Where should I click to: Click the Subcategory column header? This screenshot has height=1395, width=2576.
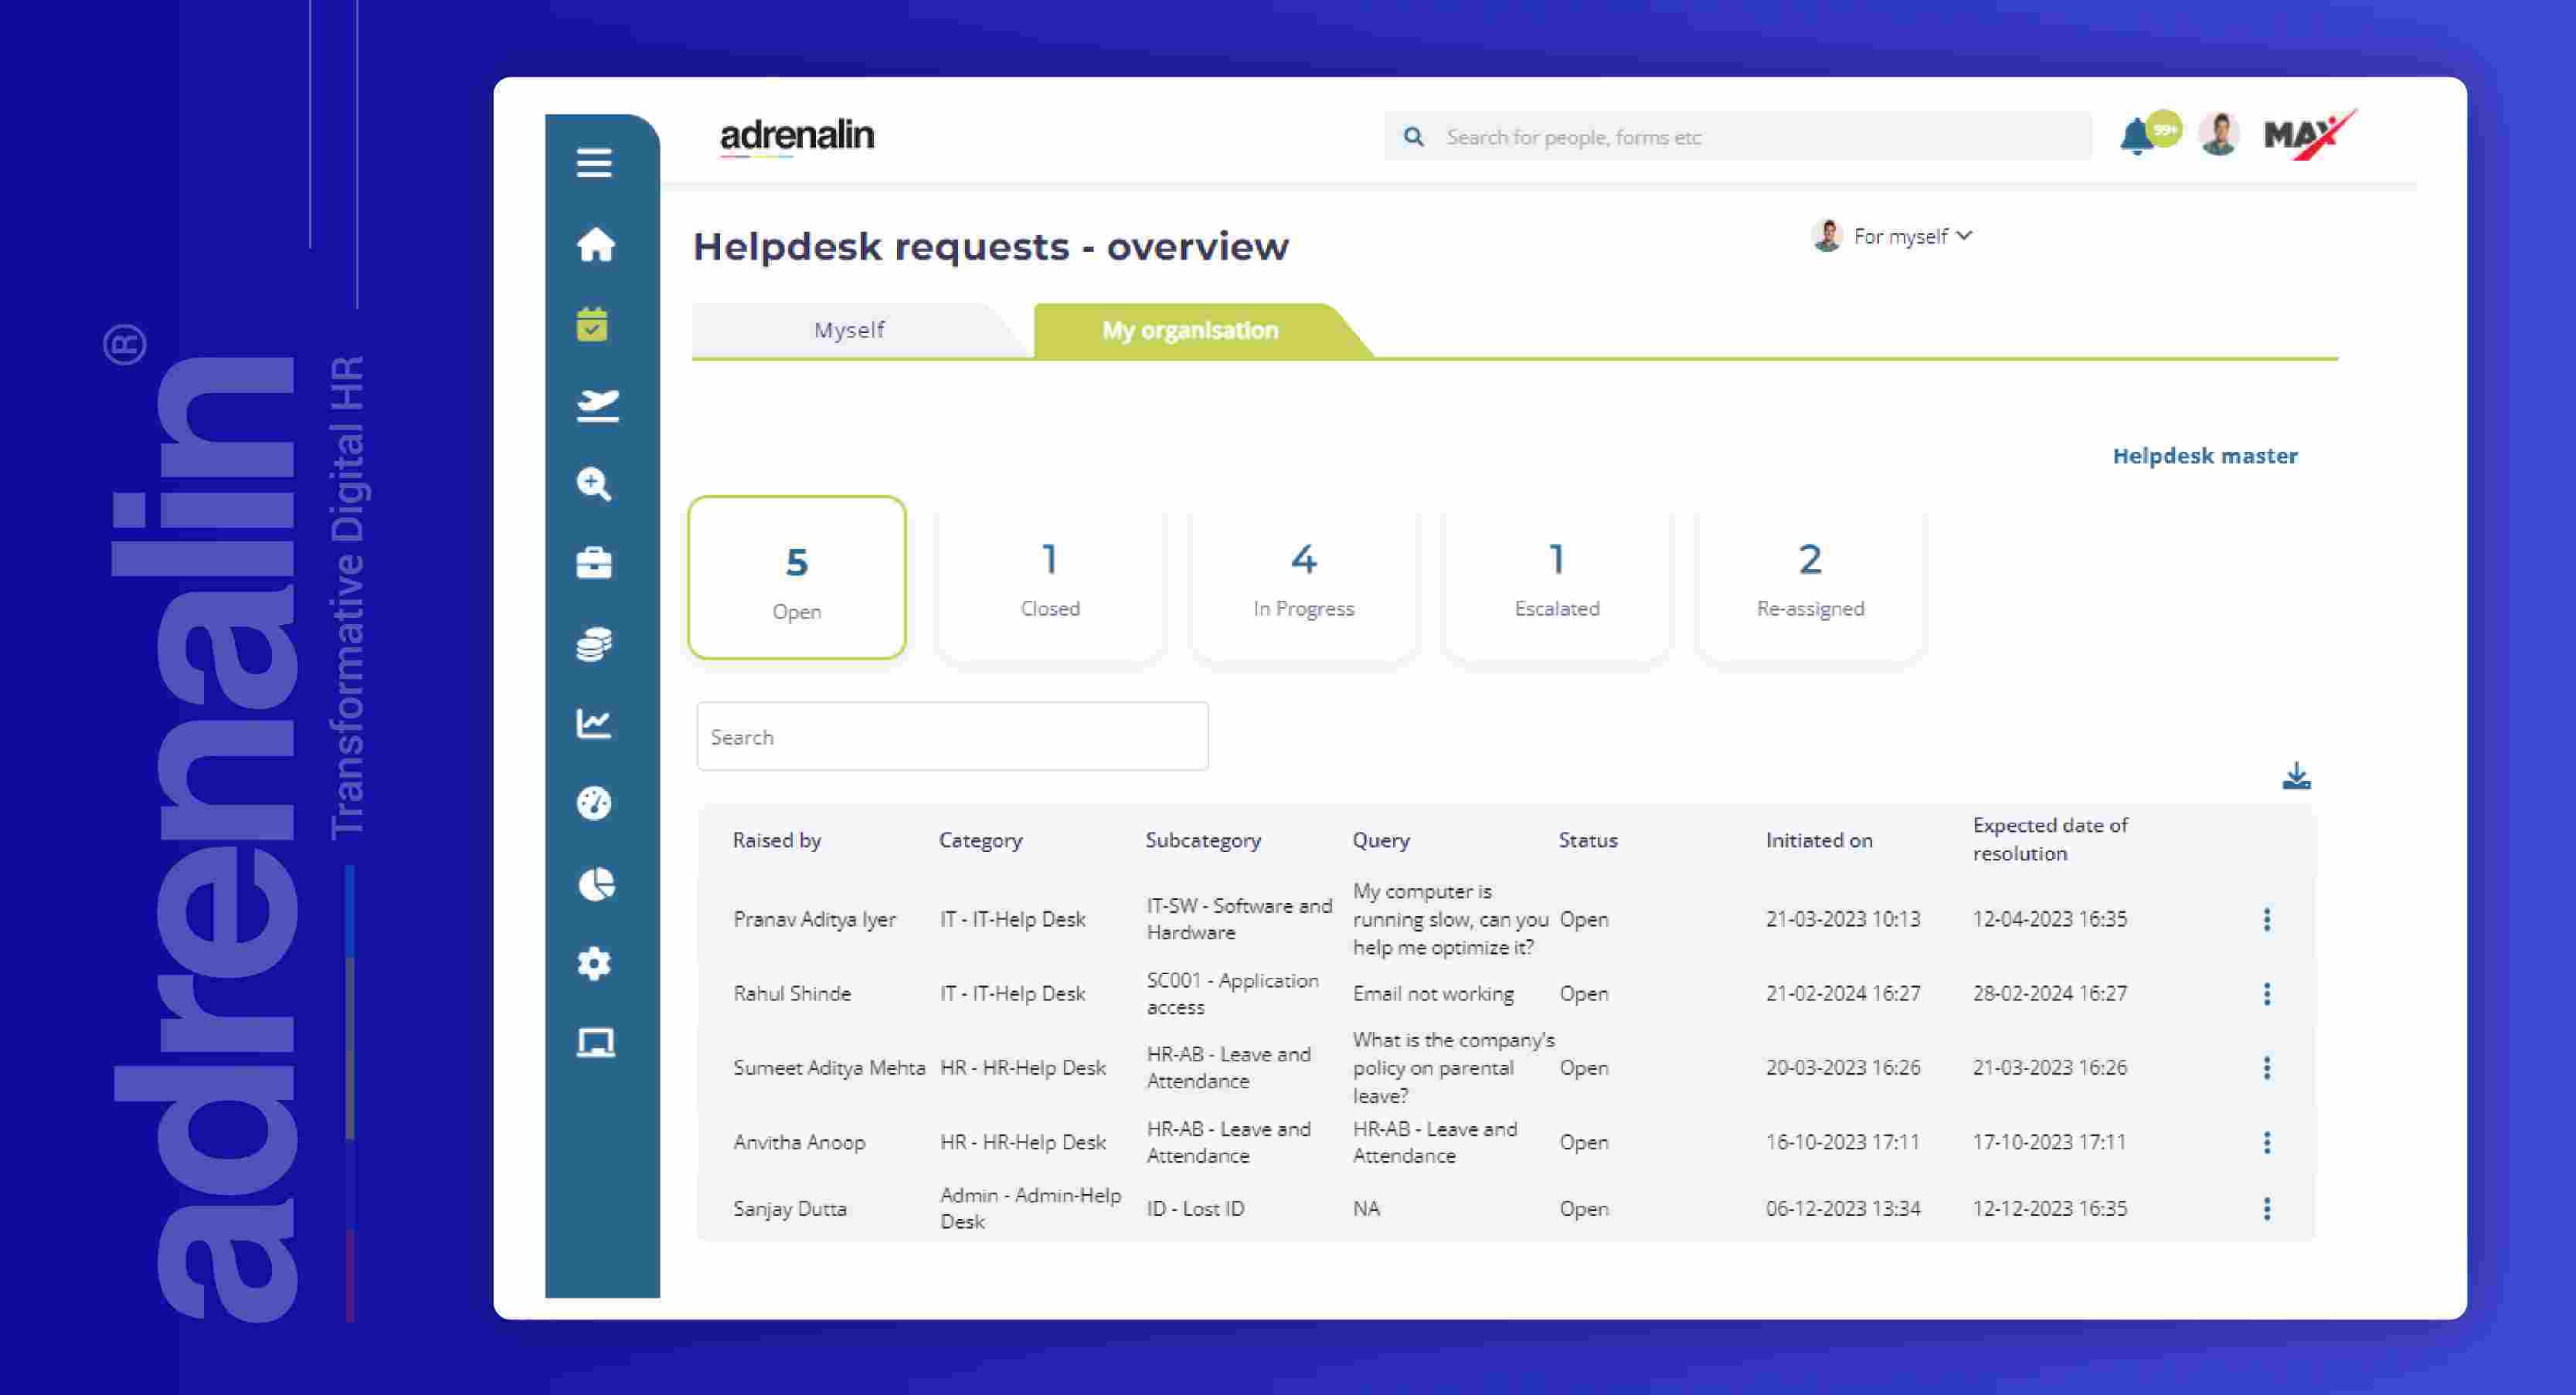coord(1203,840)
